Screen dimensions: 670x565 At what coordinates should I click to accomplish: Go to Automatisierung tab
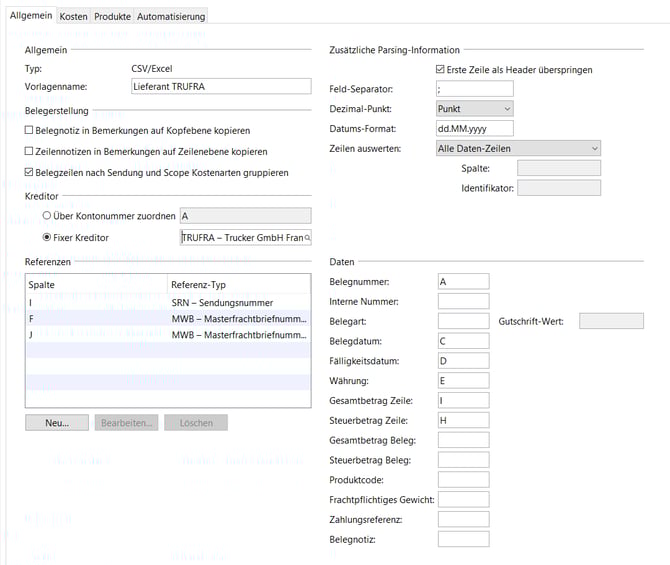tap(171, 17)
